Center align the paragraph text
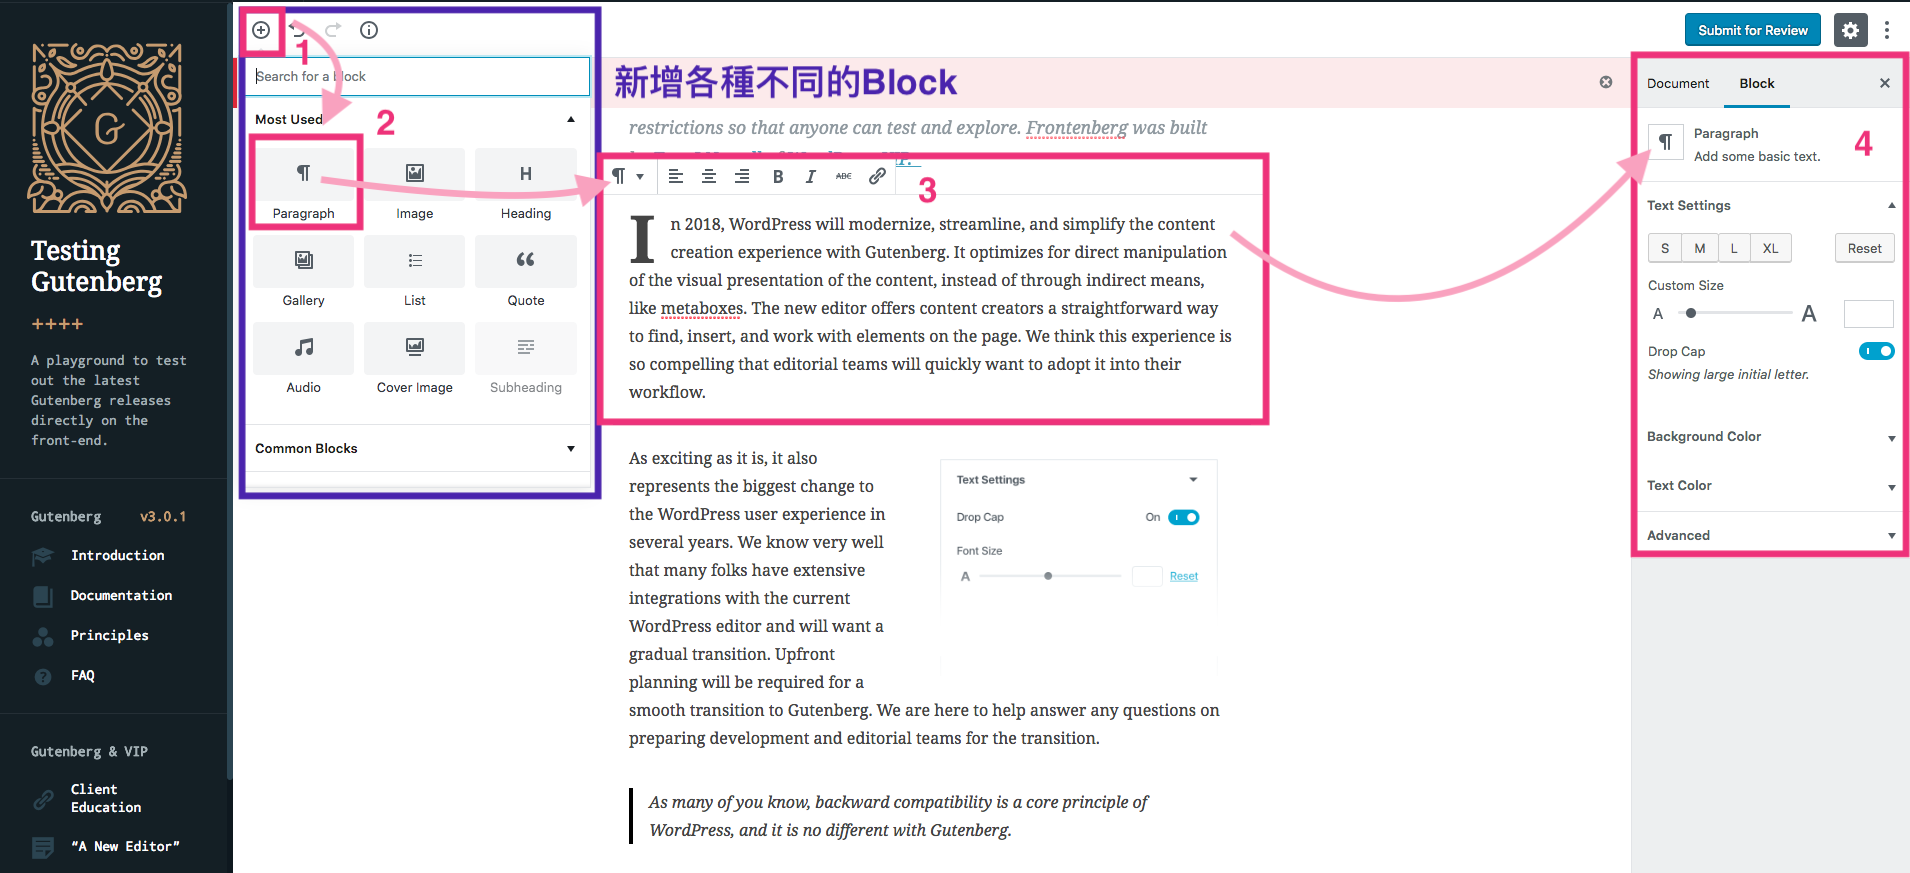Image resolution: width=1910 pixels, height=873 pixels. pyautogui.click(x=709, y=177)
